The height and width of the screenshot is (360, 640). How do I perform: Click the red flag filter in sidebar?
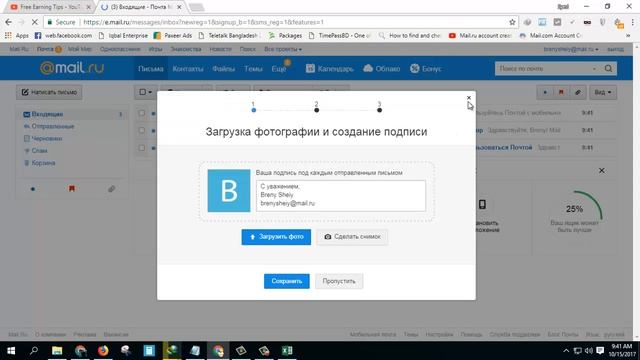click(x=72, y=189)
